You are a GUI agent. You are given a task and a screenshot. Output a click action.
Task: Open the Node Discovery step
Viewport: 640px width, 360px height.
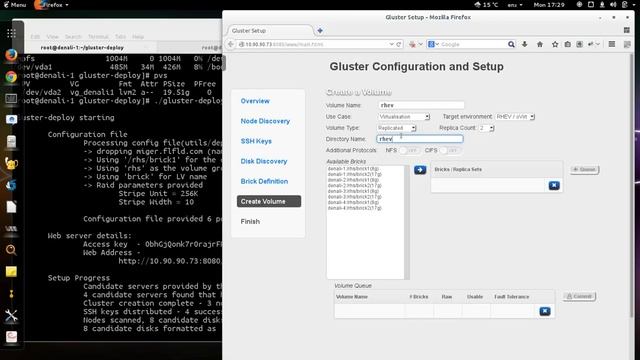(x=265, y=121)
